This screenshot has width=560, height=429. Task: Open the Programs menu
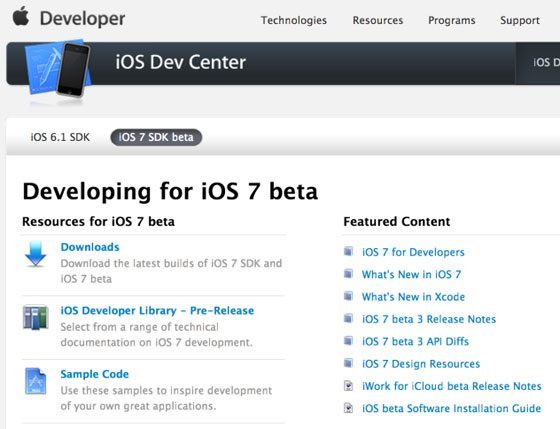point(451,20)
